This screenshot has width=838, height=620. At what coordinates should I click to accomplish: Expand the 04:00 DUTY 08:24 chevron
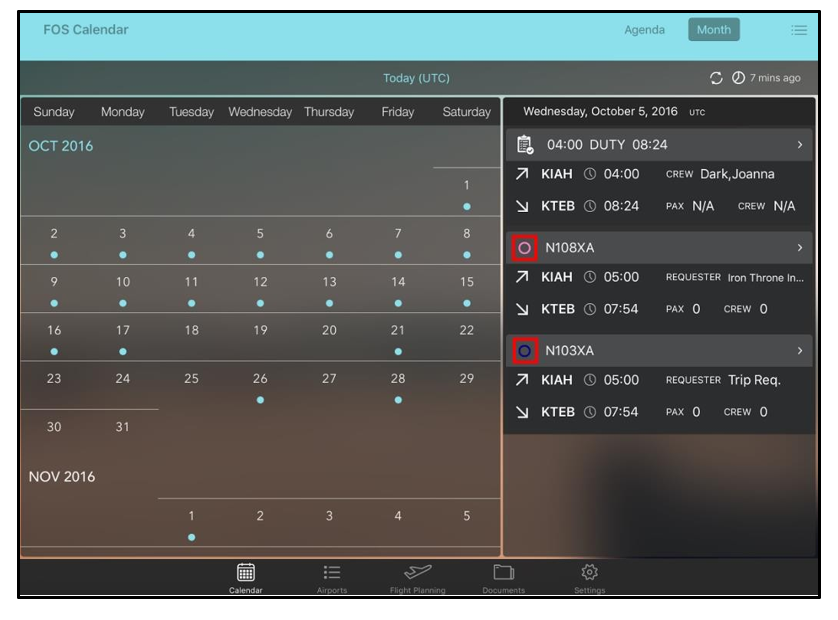(x=799, y=145)
